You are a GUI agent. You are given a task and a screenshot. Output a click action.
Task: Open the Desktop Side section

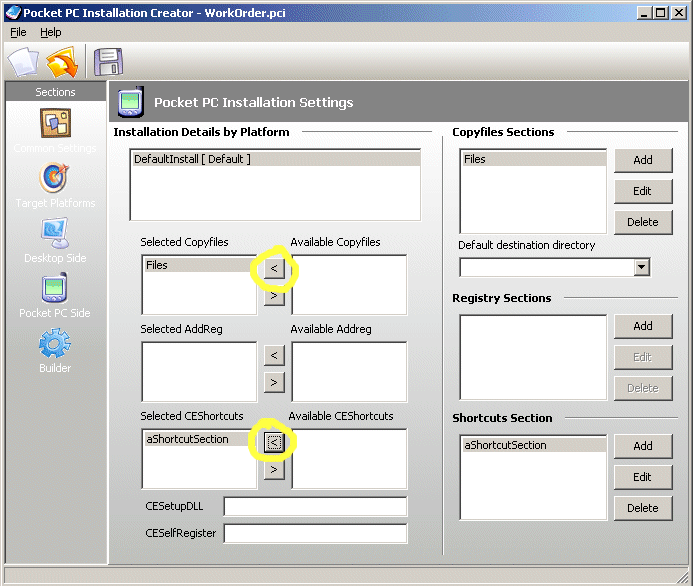pos(55,240)
